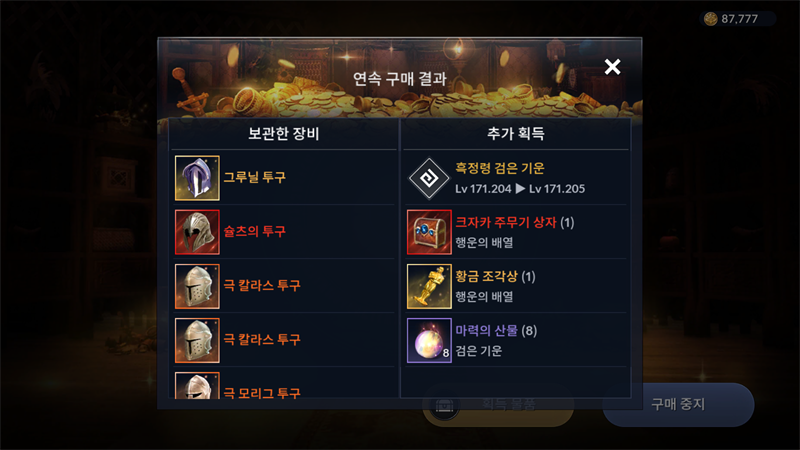Click the 슐츠의 투구 item name
This screenshot has width=800, height=450.
pos(255,231)
